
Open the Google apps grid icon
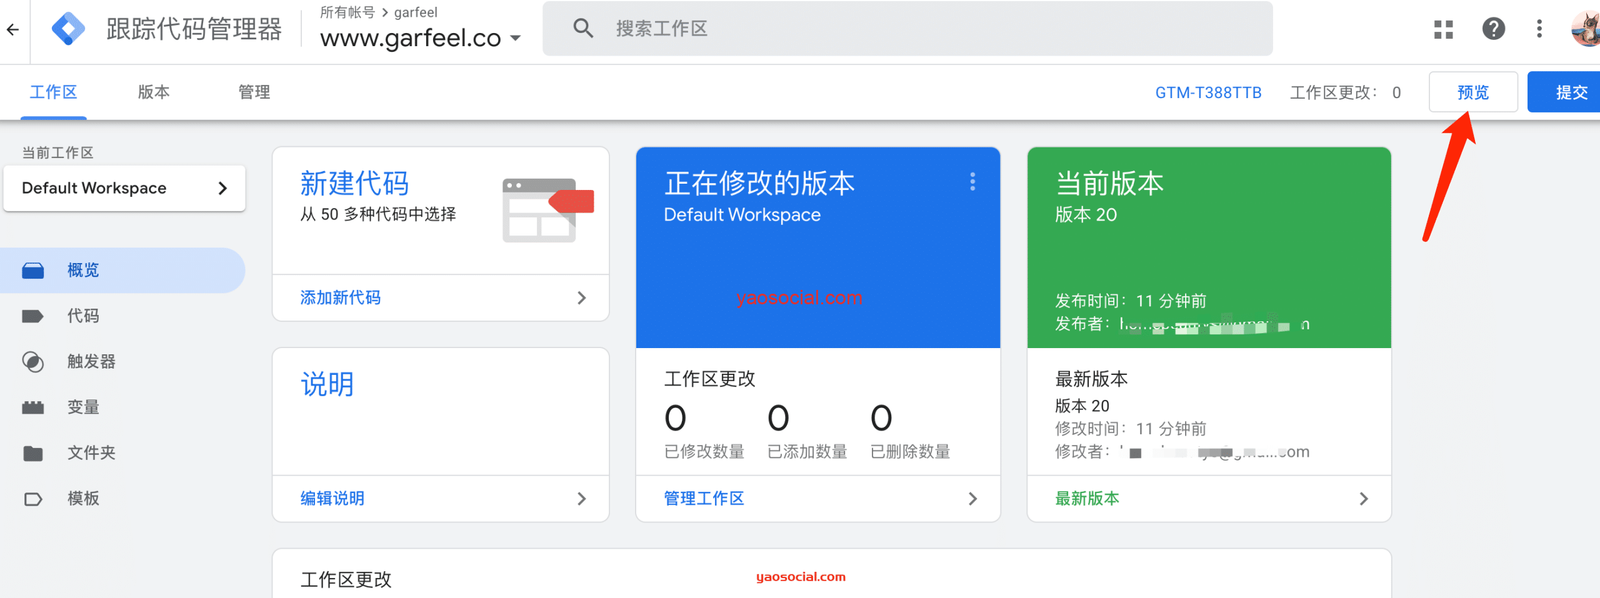[x=1443, y=30]
